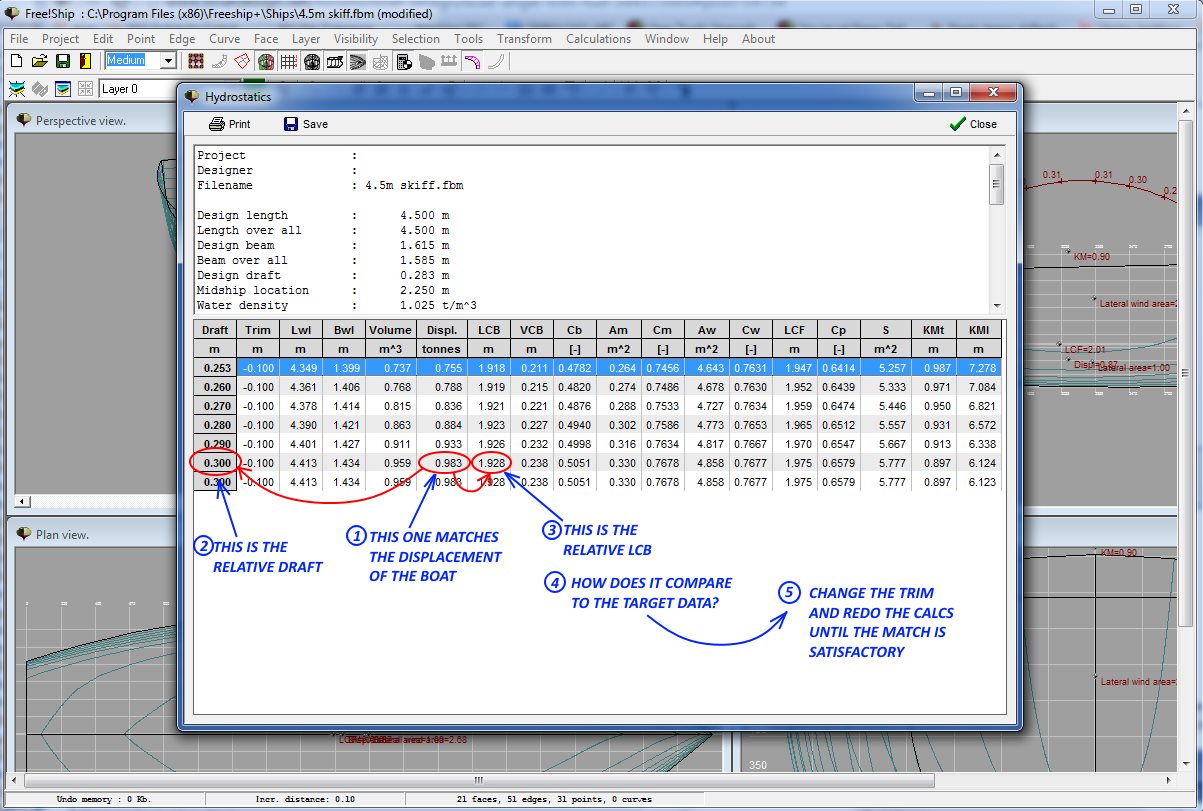
Task: Toggle the red control net display icon
Action: (196, 61)
